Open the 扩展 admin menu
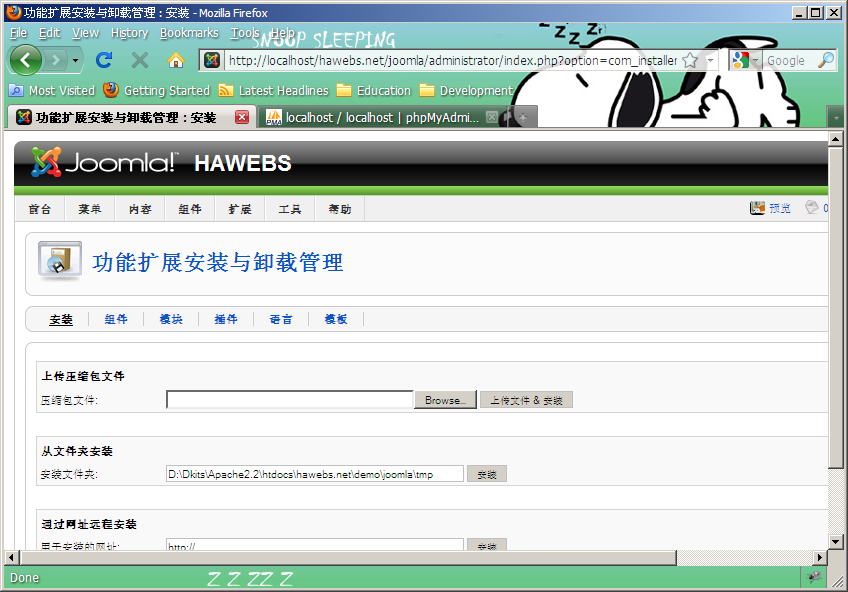 point(240,209)
